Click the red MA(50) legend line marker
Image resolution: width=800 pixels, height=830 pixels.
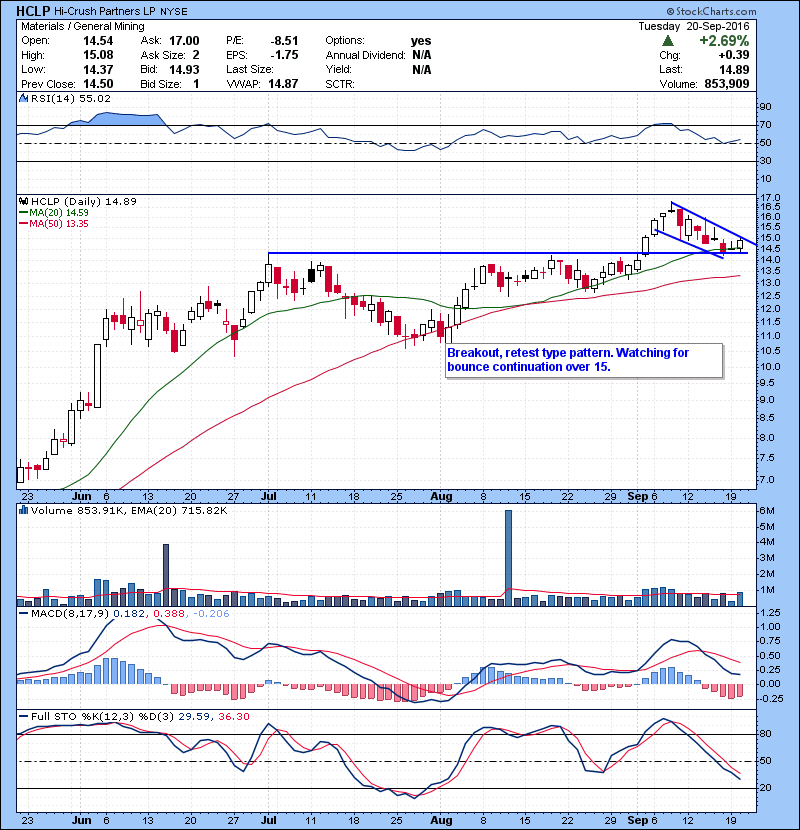coord(24,224)
